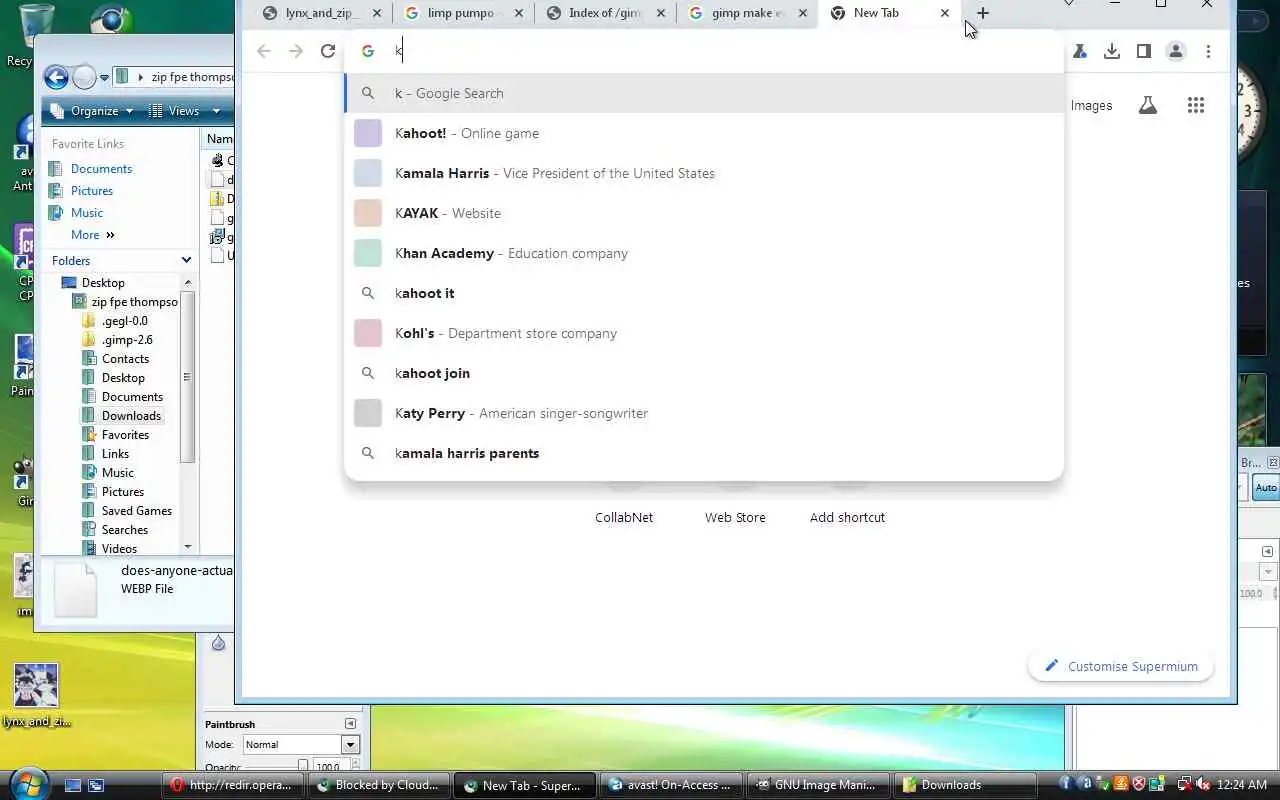1280x800 pixels.
Task: Go back in the browser
Action: point(264,51)
